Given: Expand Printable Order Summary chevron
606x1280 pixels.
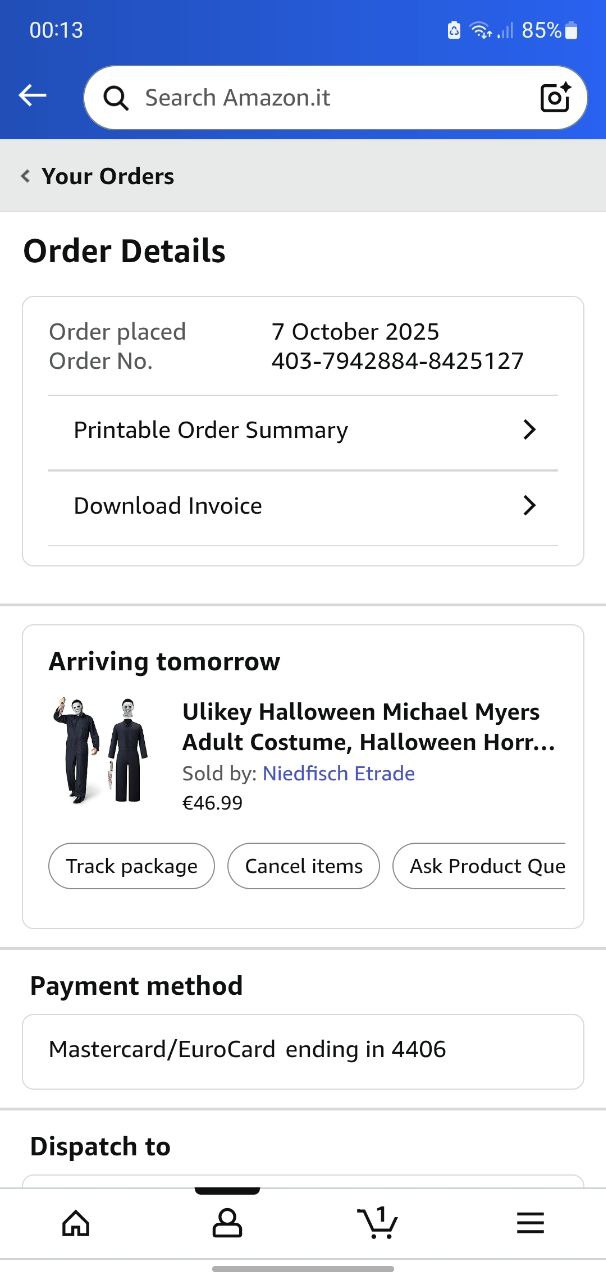Looking at the screenshot, I should click(x=529, y=430).
